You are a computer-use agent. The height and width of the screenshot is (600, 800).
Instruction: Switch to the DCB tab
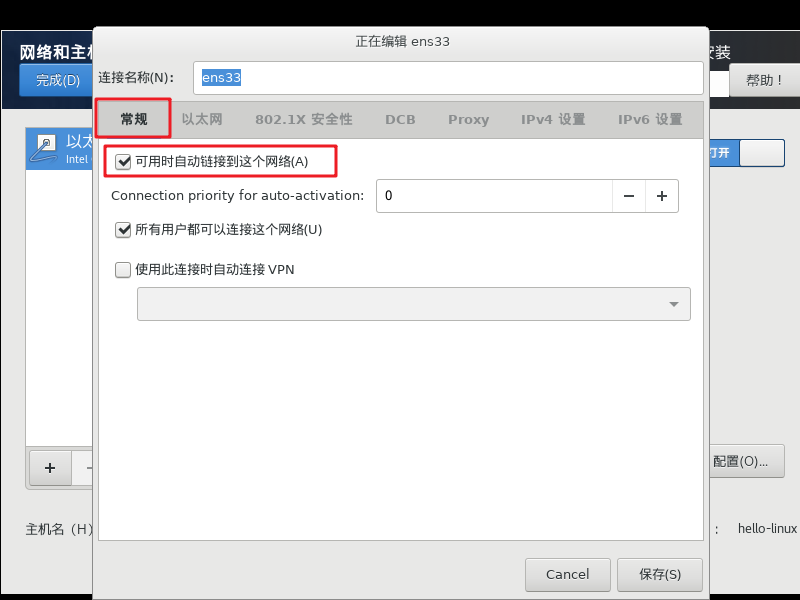400,119
